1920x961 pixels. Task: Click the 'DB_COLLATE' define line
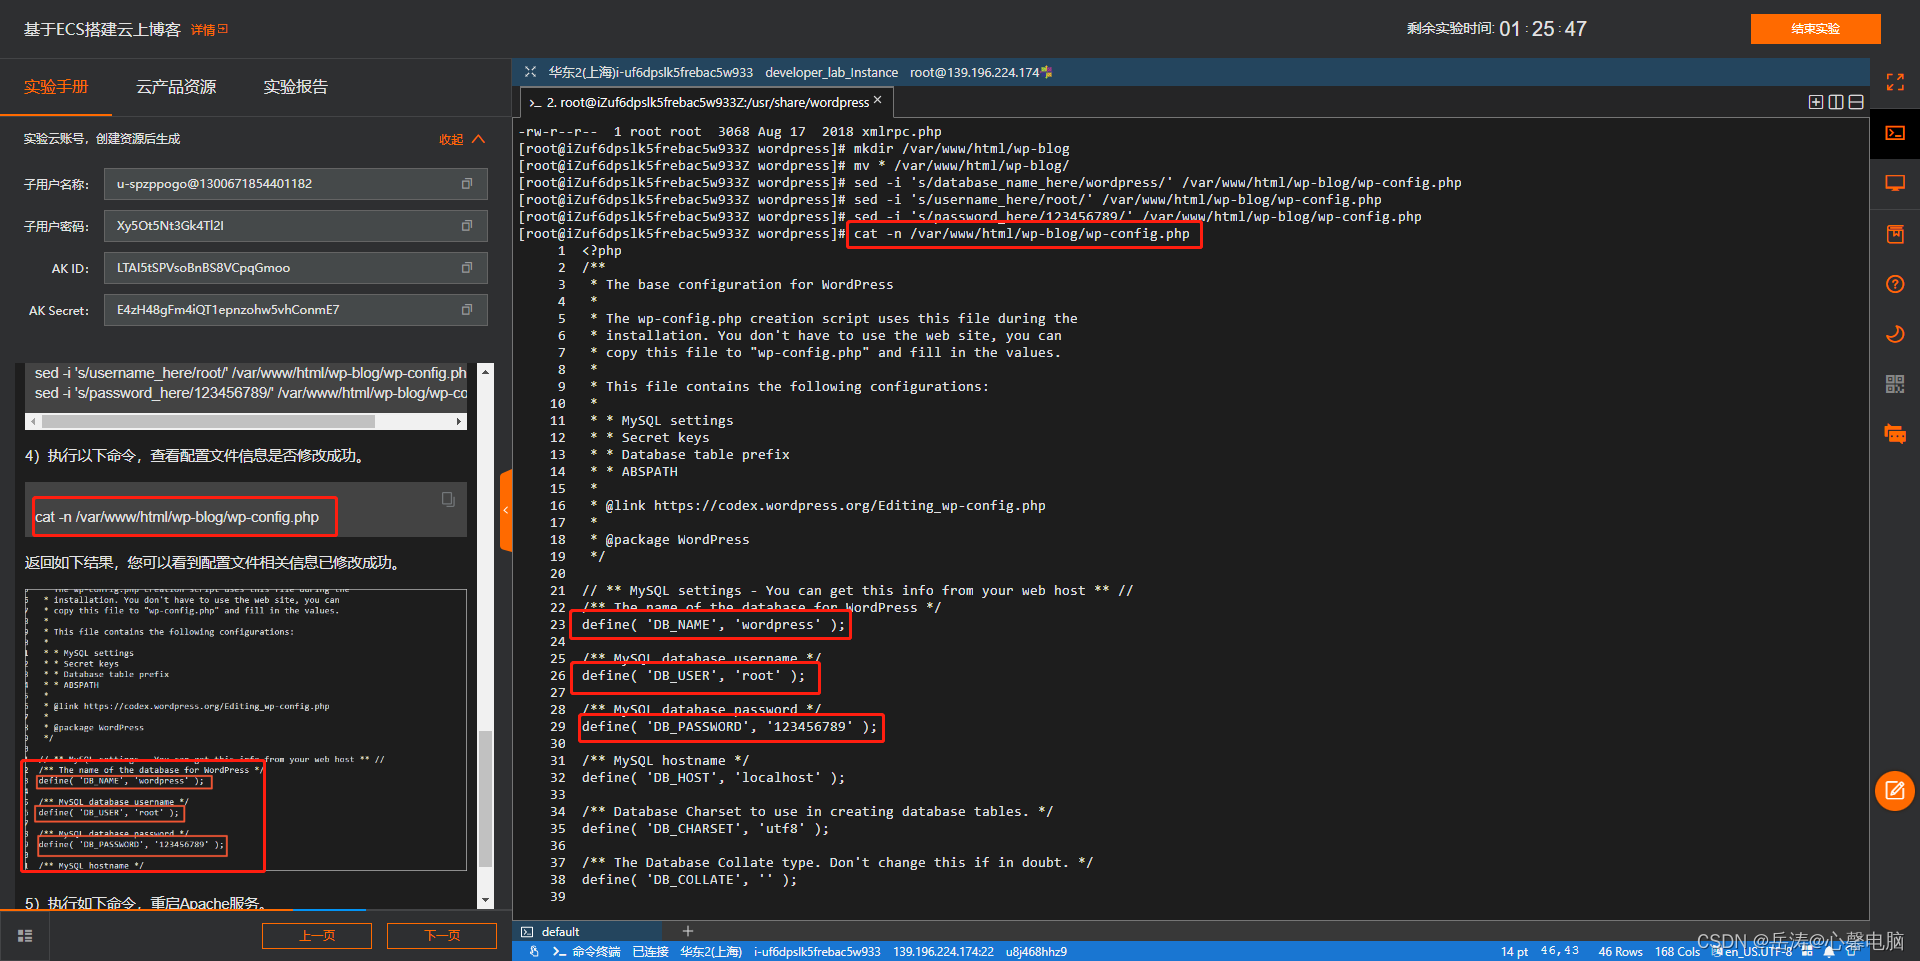click(x=689, y=880)
